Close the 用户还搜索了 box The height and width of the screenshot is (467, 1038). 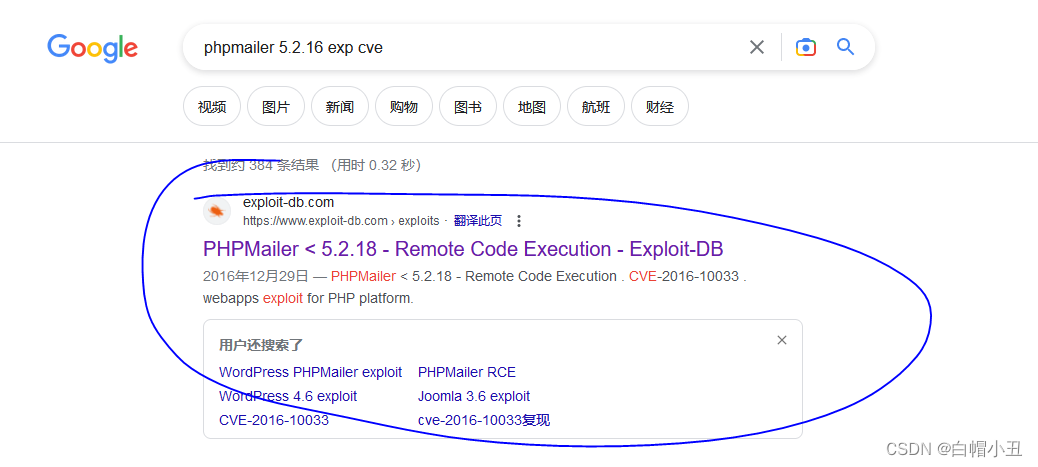point(782,340)
